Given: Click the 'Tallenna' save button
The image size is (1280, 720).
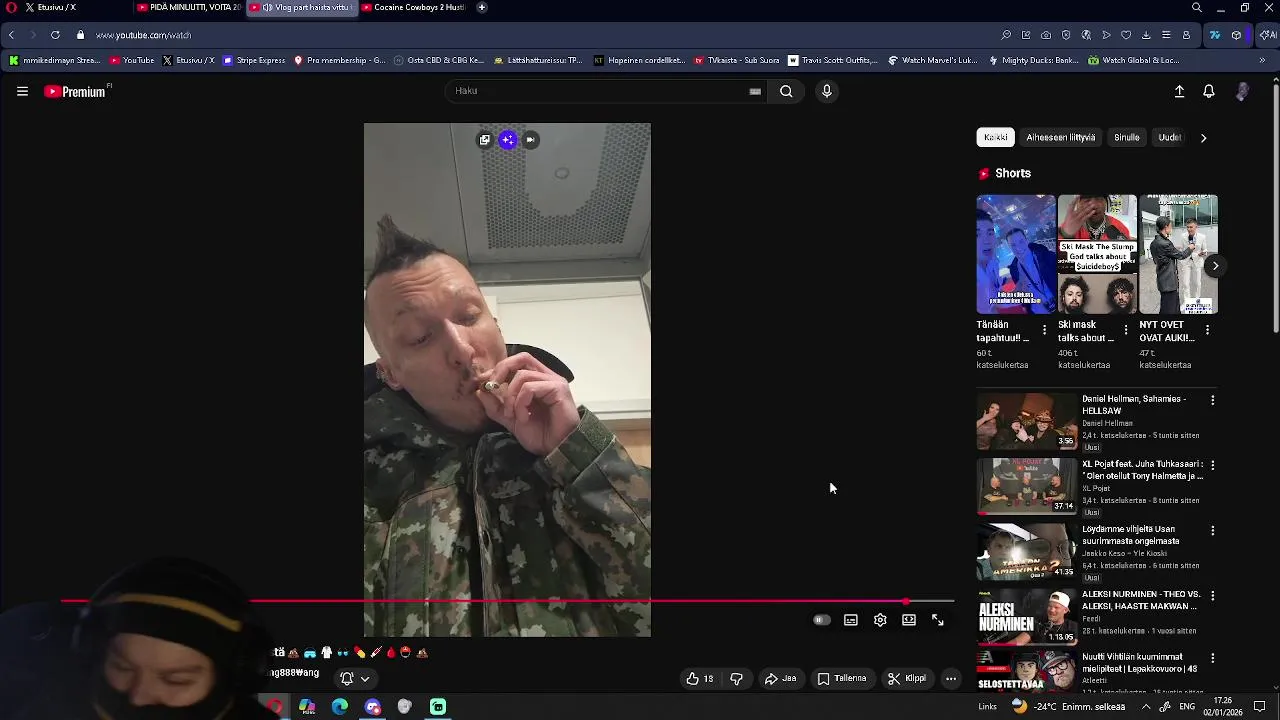Looking at the screenshot, I should pyautogui.click(x=842, y=678).
